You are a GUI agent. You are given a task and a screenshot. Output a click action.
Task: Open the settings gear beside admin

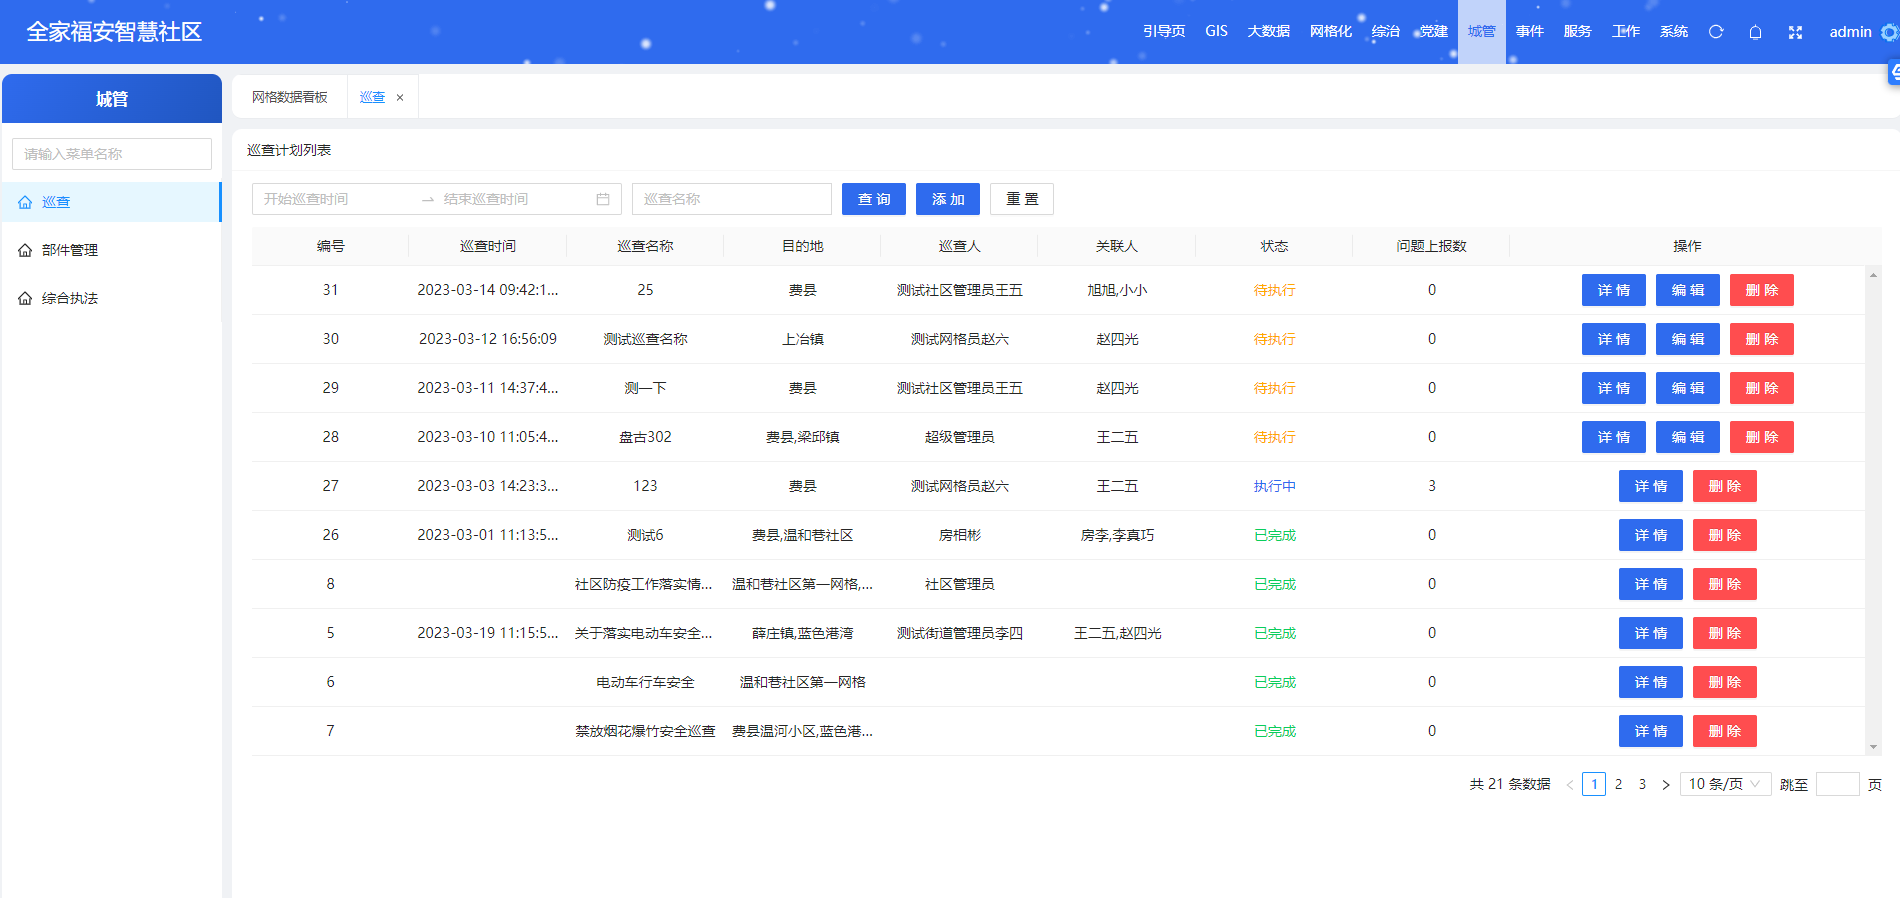pos(1889,32)
